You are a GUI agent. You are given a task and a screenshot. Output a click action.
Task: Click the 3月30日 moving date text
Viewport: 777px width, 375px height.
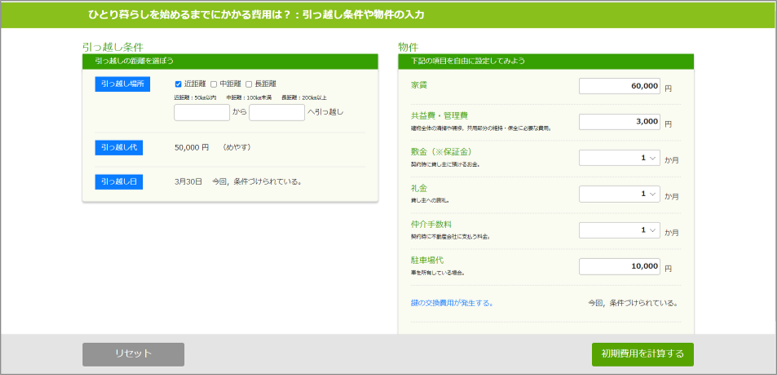pos(188,182)
